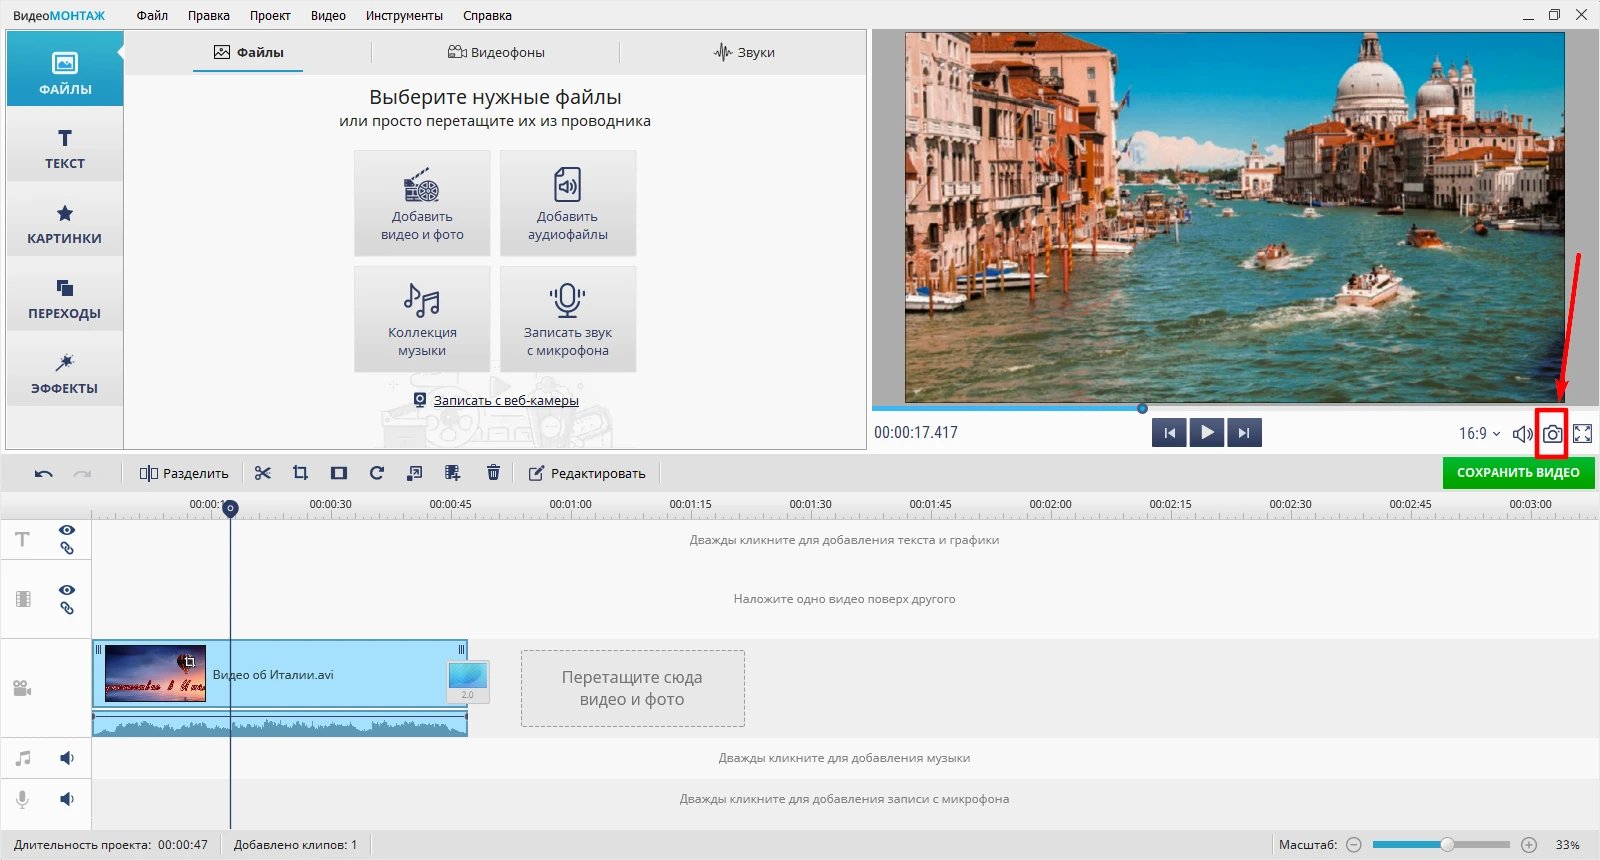The height and width of the screenshot is (860, 1600).
Task: Click the Записать с веб-камеры link
Action: pos(505,401)
